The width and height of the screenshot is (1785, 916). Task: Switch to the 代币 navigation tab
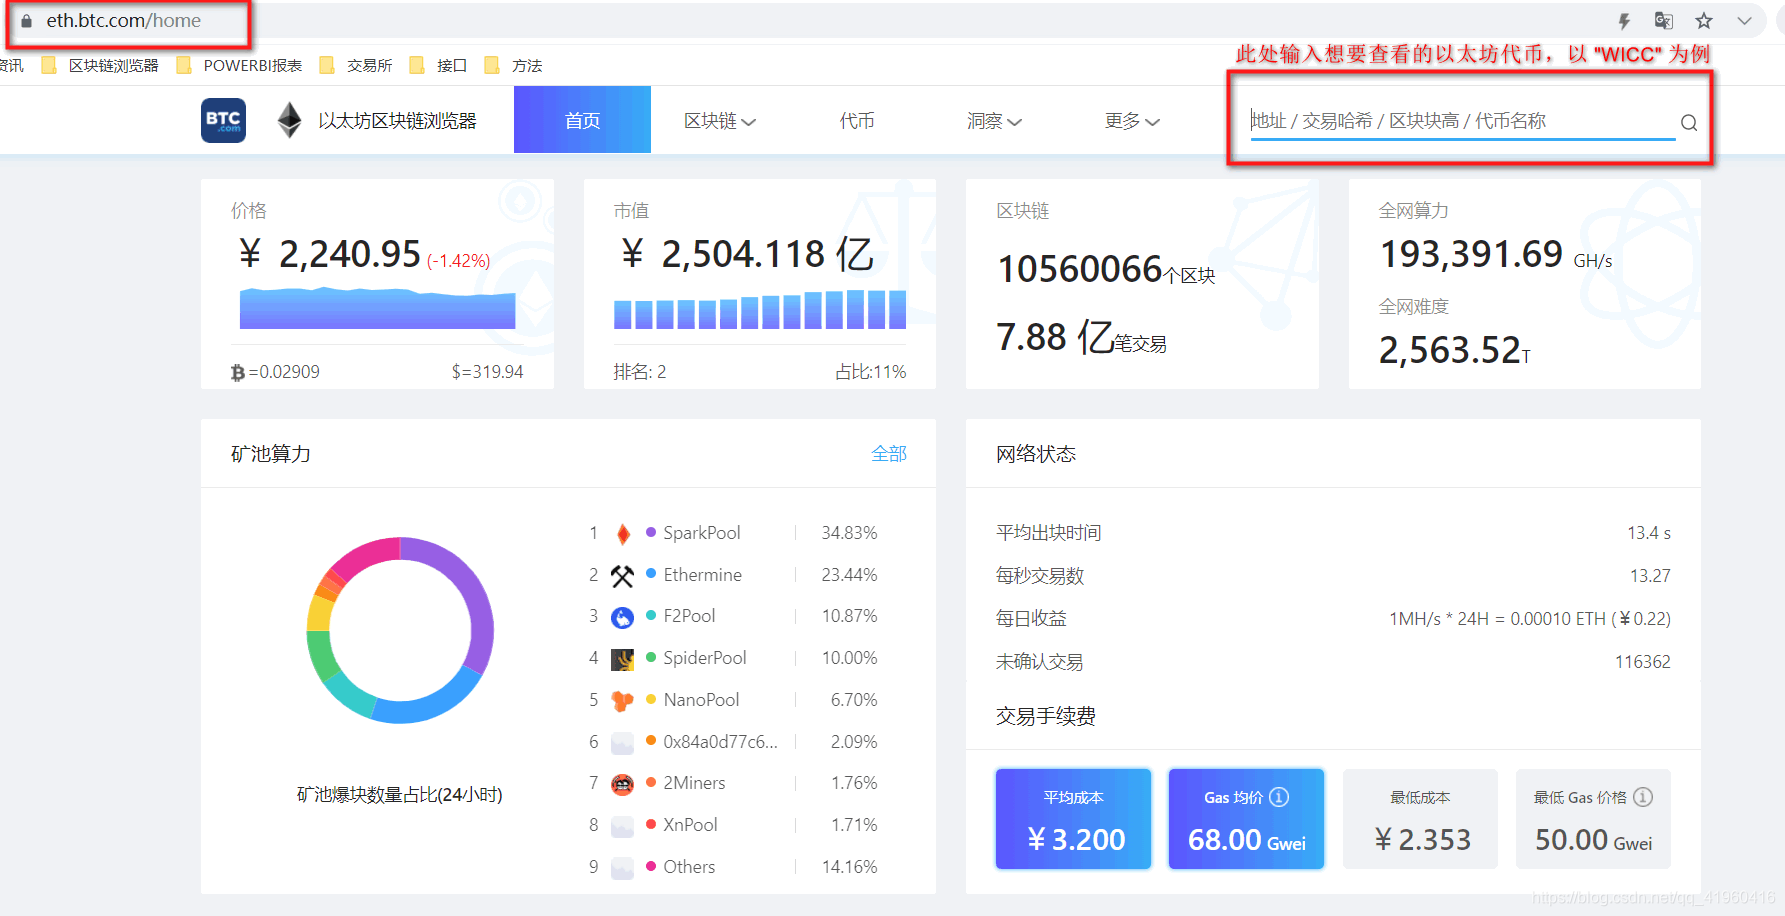point(857,119)
